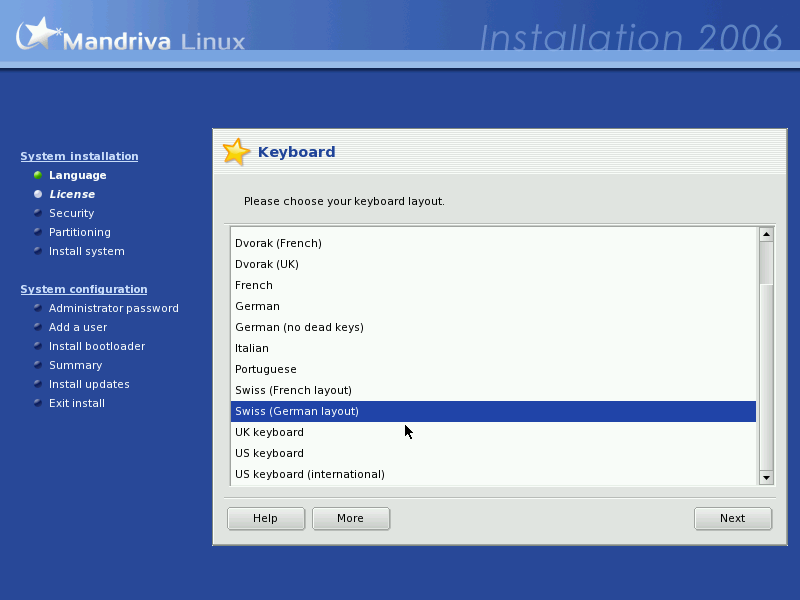Click the Administrator password step
This screenshot has height=600, width=800.
pos(114,308)
